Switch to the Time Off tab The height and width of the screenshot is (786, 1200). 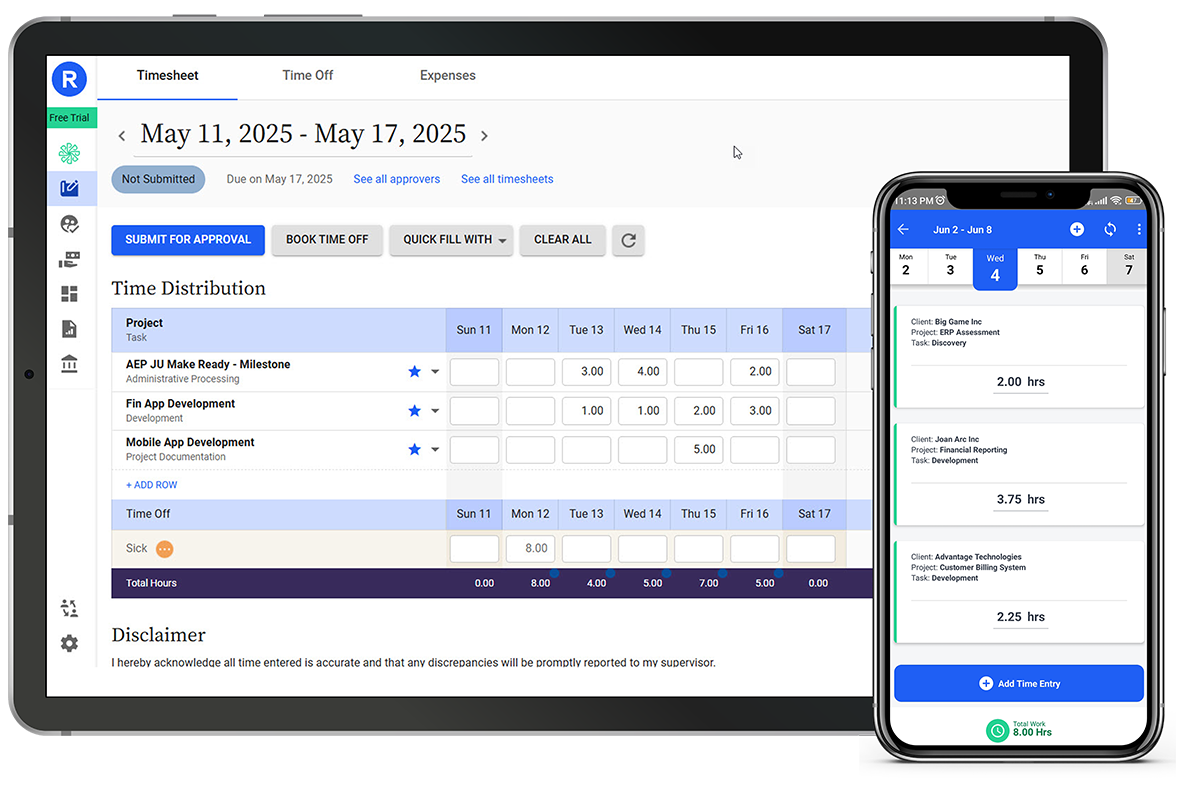coord(307,75)
